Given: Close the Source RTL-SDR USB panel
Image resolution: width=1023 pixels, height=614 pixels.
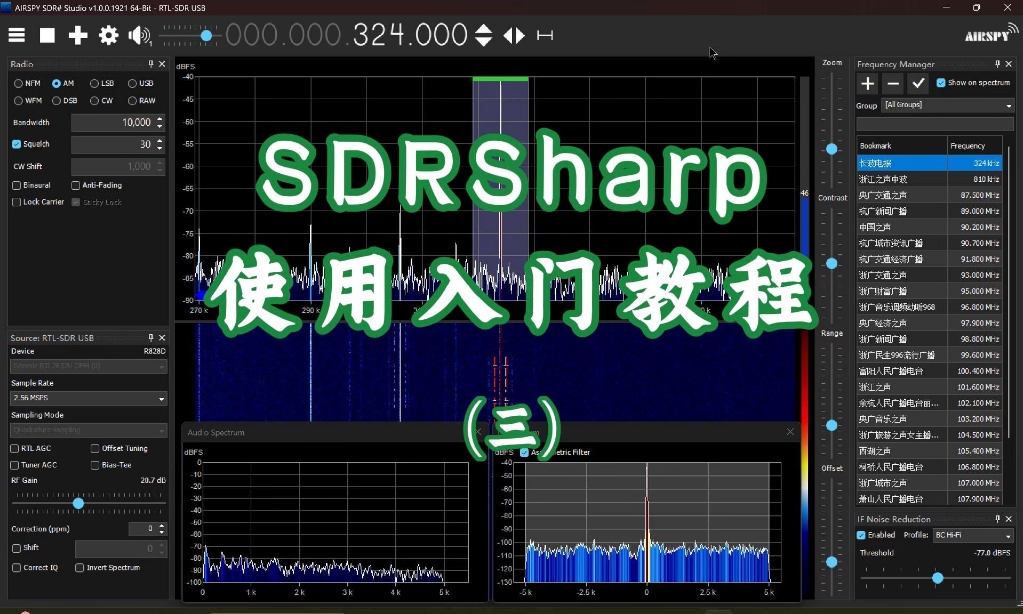Looking at the screenshot, I should [162, 337].
